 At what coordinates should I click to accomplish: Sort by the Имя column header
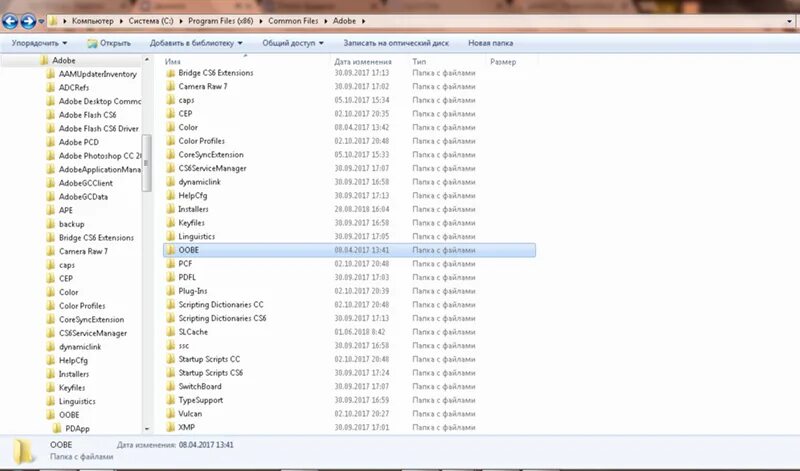click(x=172, y=61)
